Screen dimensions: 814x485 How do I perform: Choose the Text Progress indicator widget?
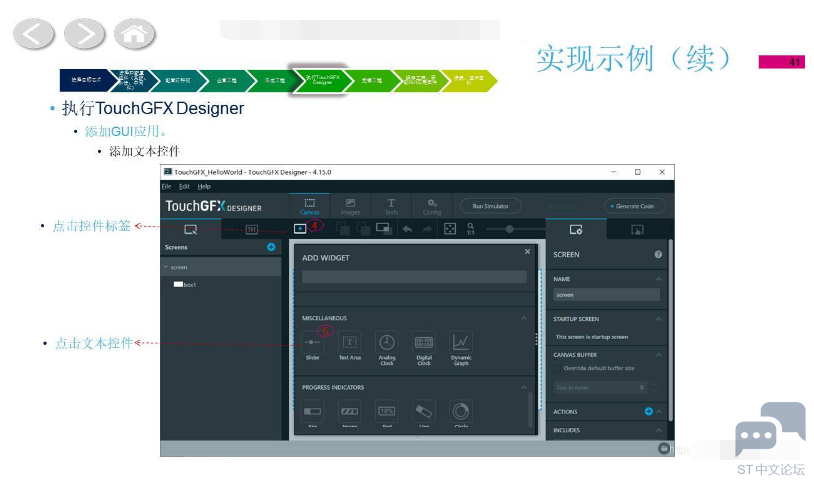pos(387,413)
